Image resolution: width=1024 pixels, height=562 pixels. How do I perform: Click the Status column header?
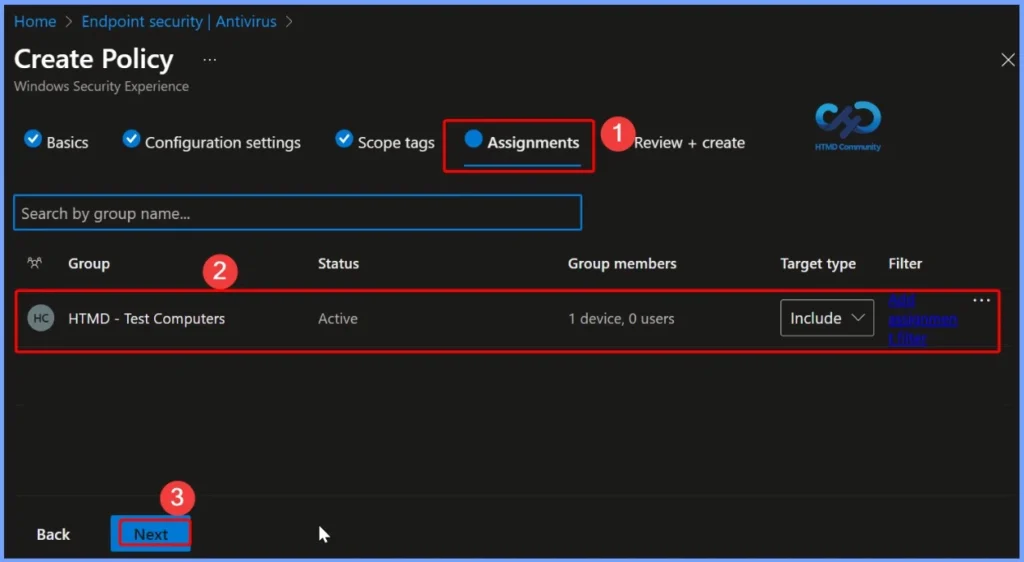pyautogui.click(x=338, y=264)
